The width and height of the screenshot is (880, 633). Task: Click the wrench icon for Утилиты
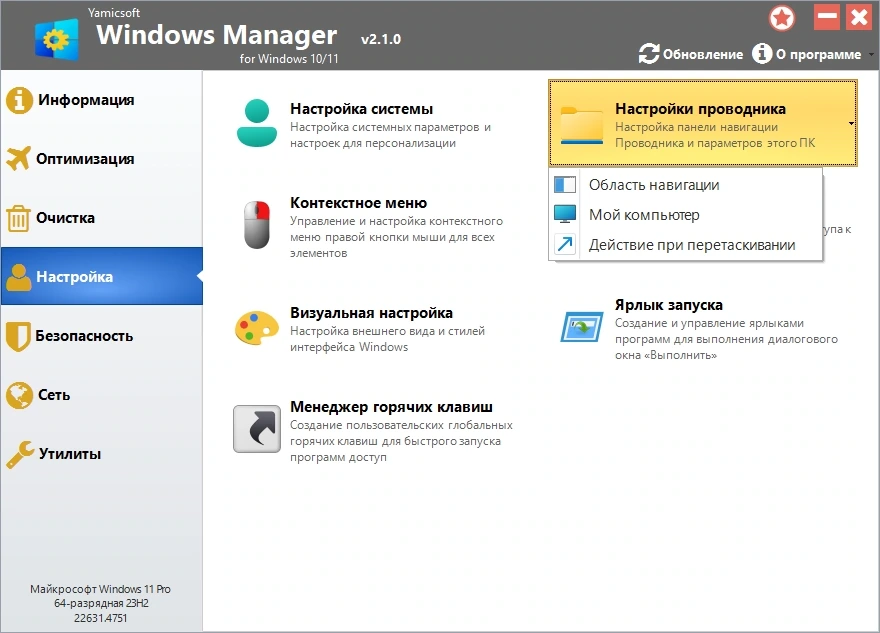coord(20,454)
